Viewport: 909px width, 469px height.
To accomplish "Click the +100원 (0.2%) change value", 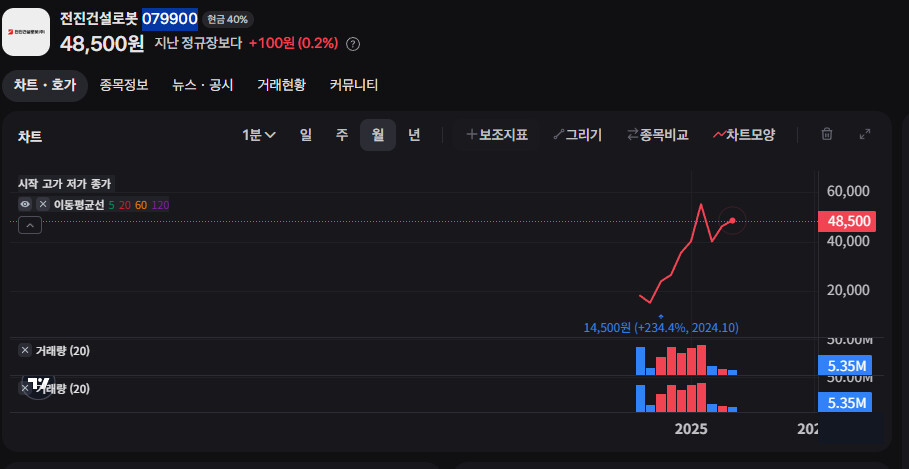I will 293,43.
